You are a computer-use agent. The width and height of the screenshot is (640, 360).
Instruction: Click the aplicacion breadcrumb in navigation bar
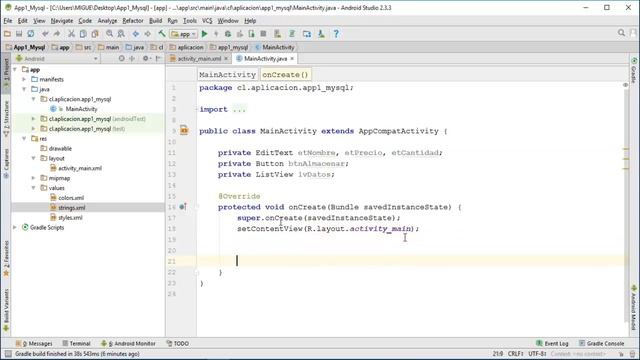187,47
